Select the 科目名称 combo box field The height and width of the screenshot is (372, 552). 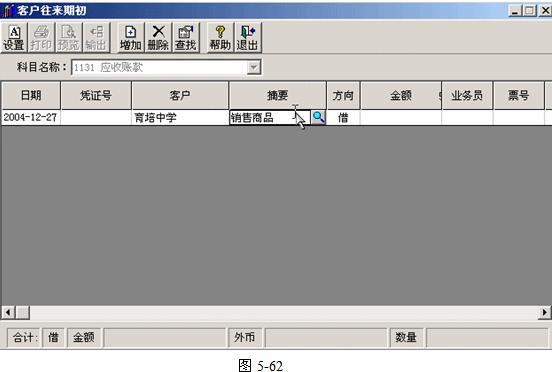166,67
